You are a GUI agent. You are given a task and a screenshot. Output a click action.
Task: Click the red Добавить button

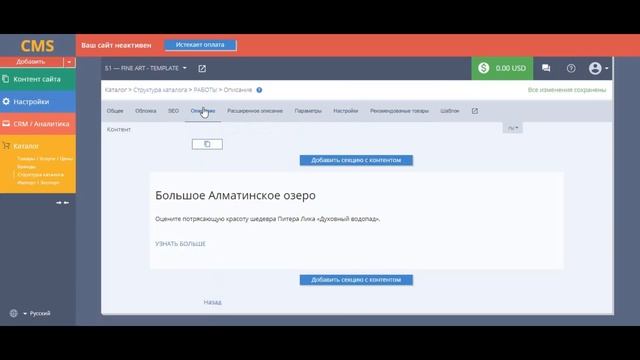(31, 62)
